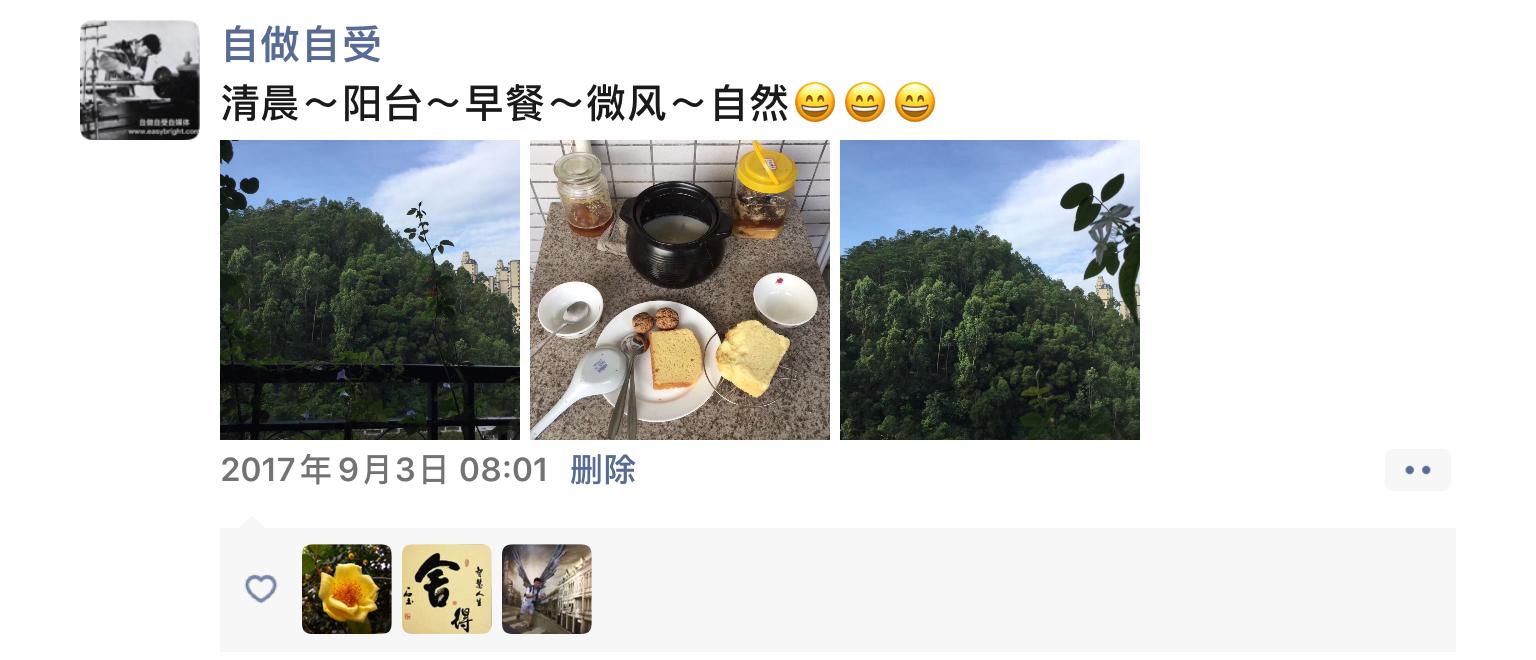Open the yellow flower liker avatar
Screen dimensions: 1536x660
347,589
